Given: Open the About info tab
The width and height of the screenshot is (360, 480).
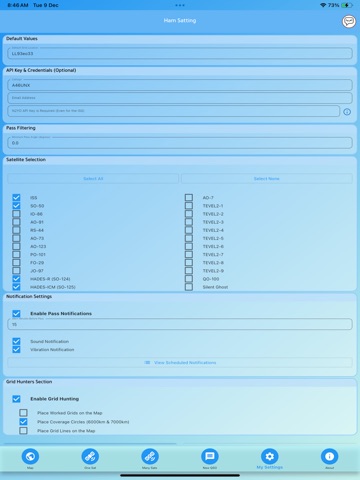Looking at the screenshot, I should [x=329, y=456].
